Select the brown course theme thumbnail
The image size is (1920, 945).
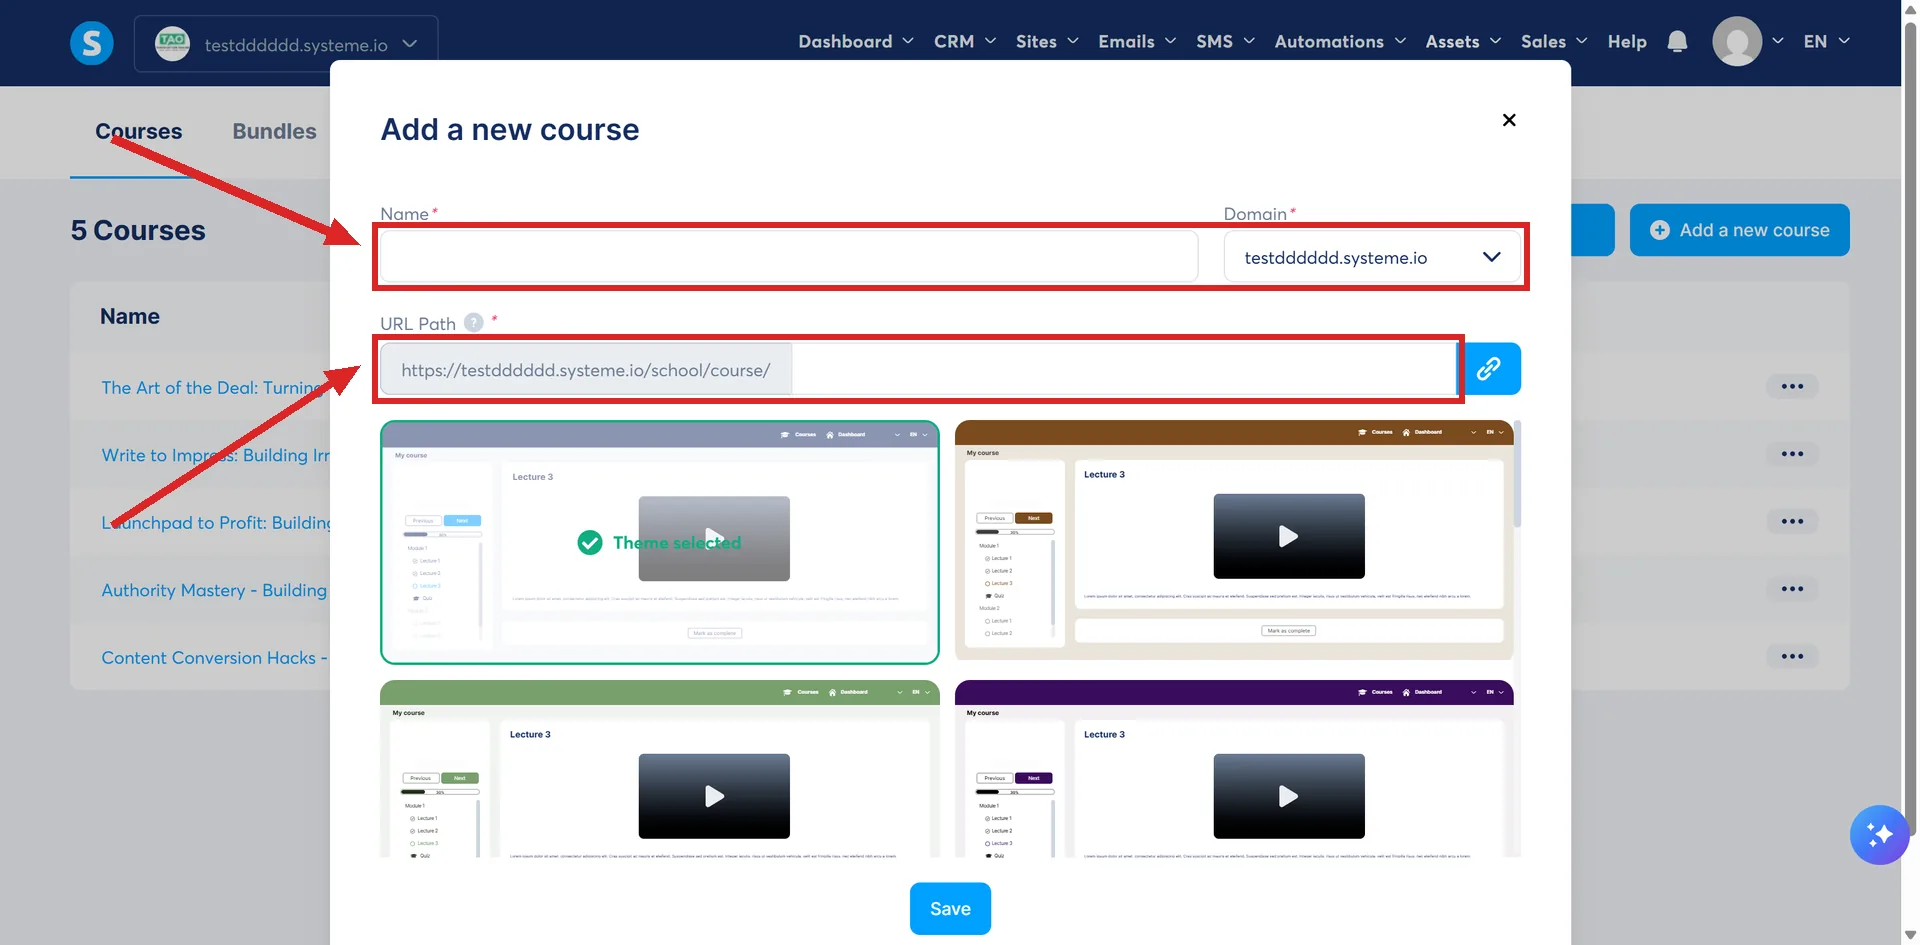1234,540
